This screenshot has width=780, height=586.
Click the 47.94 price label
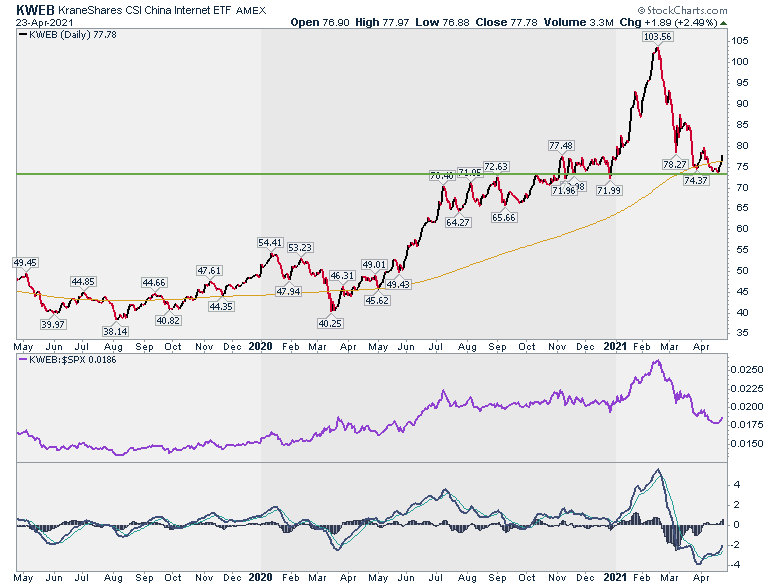[289, 291]
